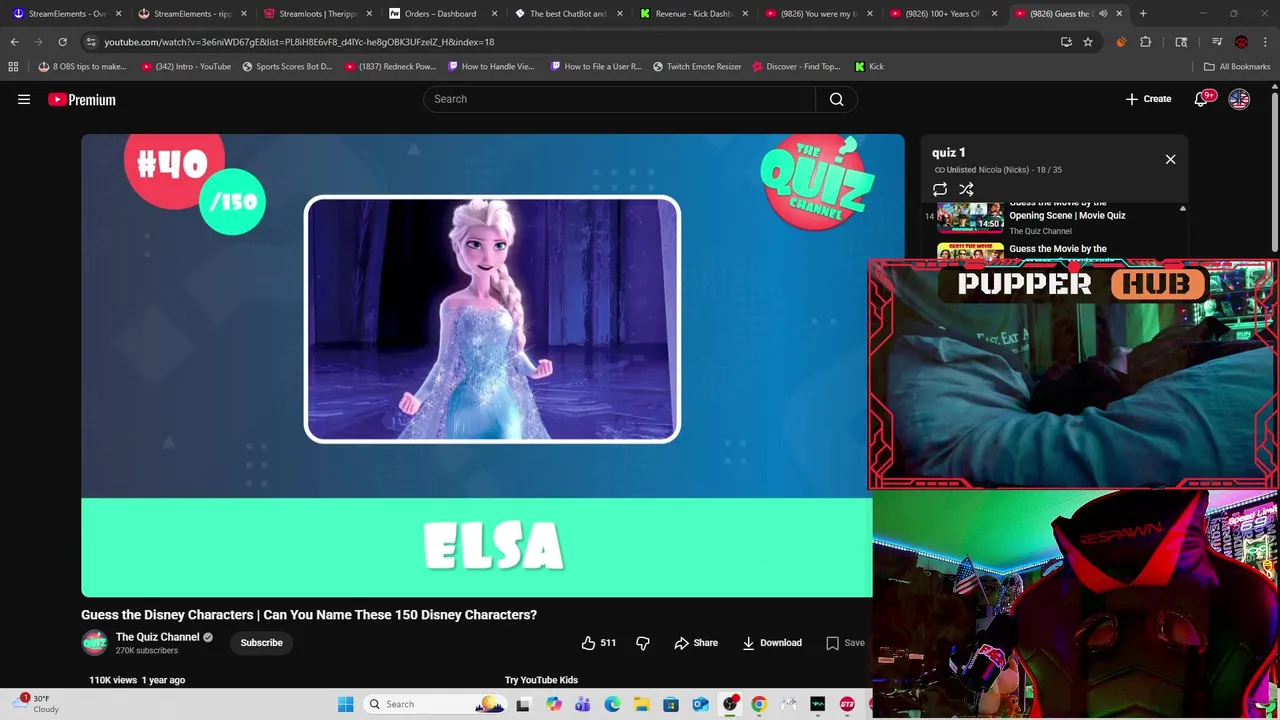1280x720 pixels.
Task: Go to YouTube Premium home logo
Action: click(81, 99)
